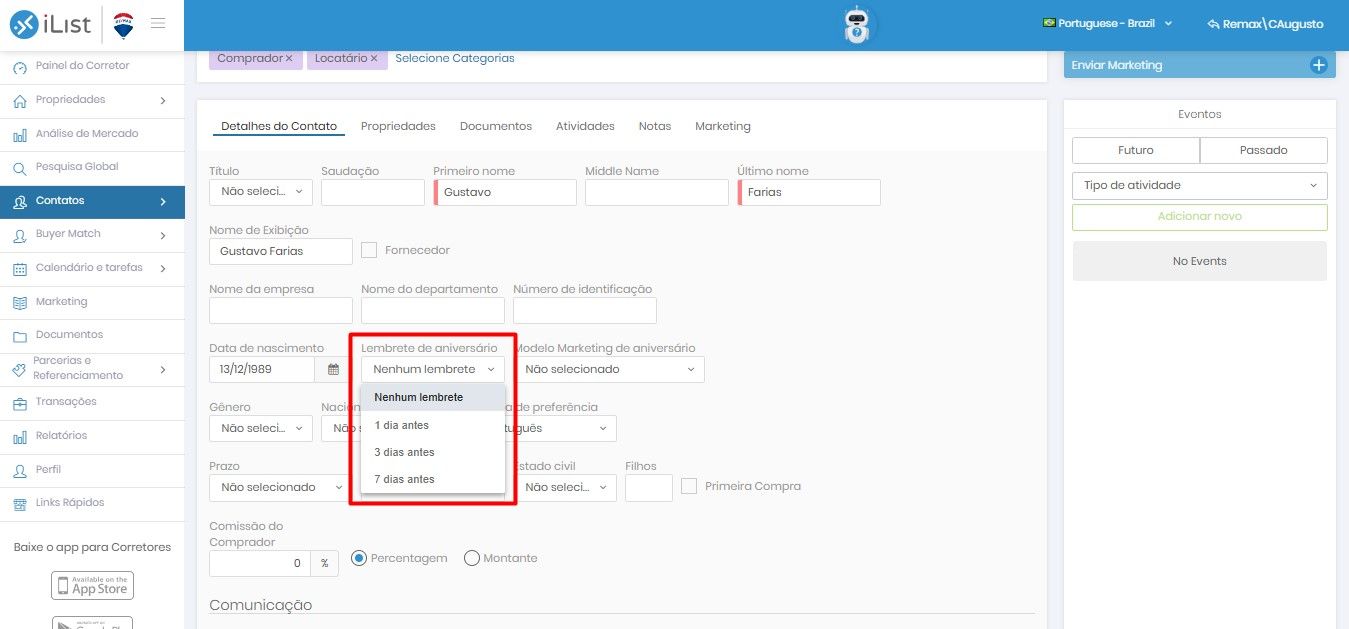The width and height of the screenshot is (1349, 629).
Task: Select the Percentagem radio button
Action: [x=359, y=558]
